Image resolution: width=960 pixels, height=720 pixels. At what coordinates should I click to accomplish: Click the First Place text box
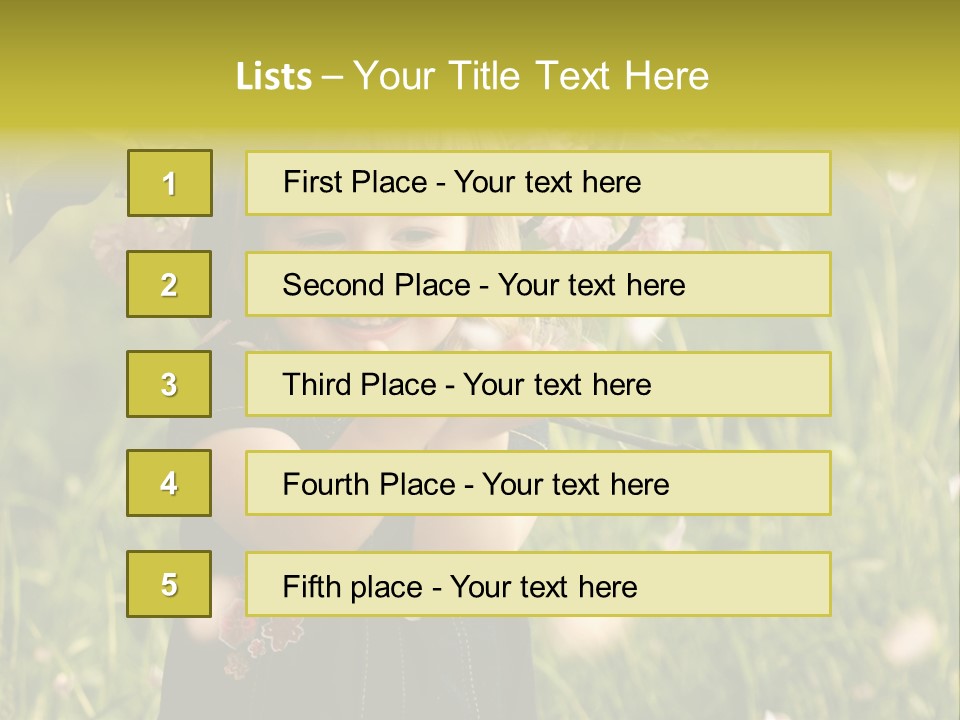(538, 183)
